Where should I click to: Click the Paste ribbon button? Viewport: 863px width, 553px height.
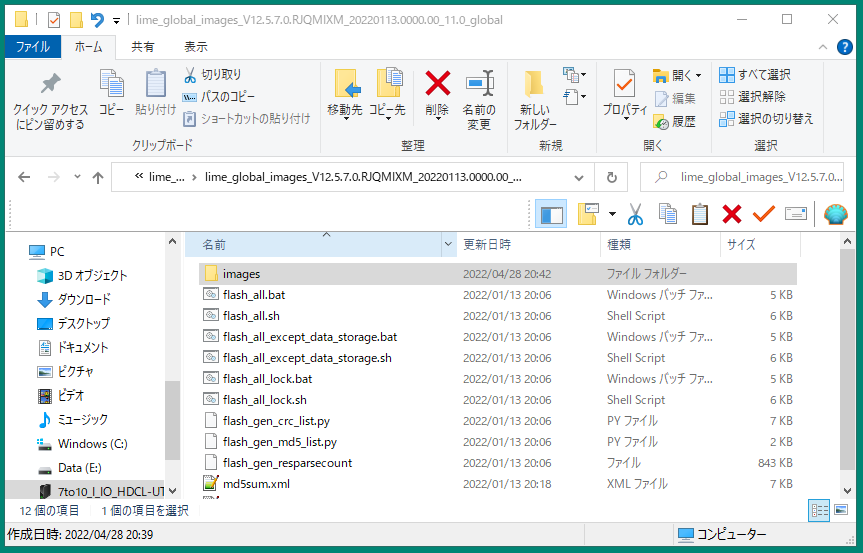point(155,92)
